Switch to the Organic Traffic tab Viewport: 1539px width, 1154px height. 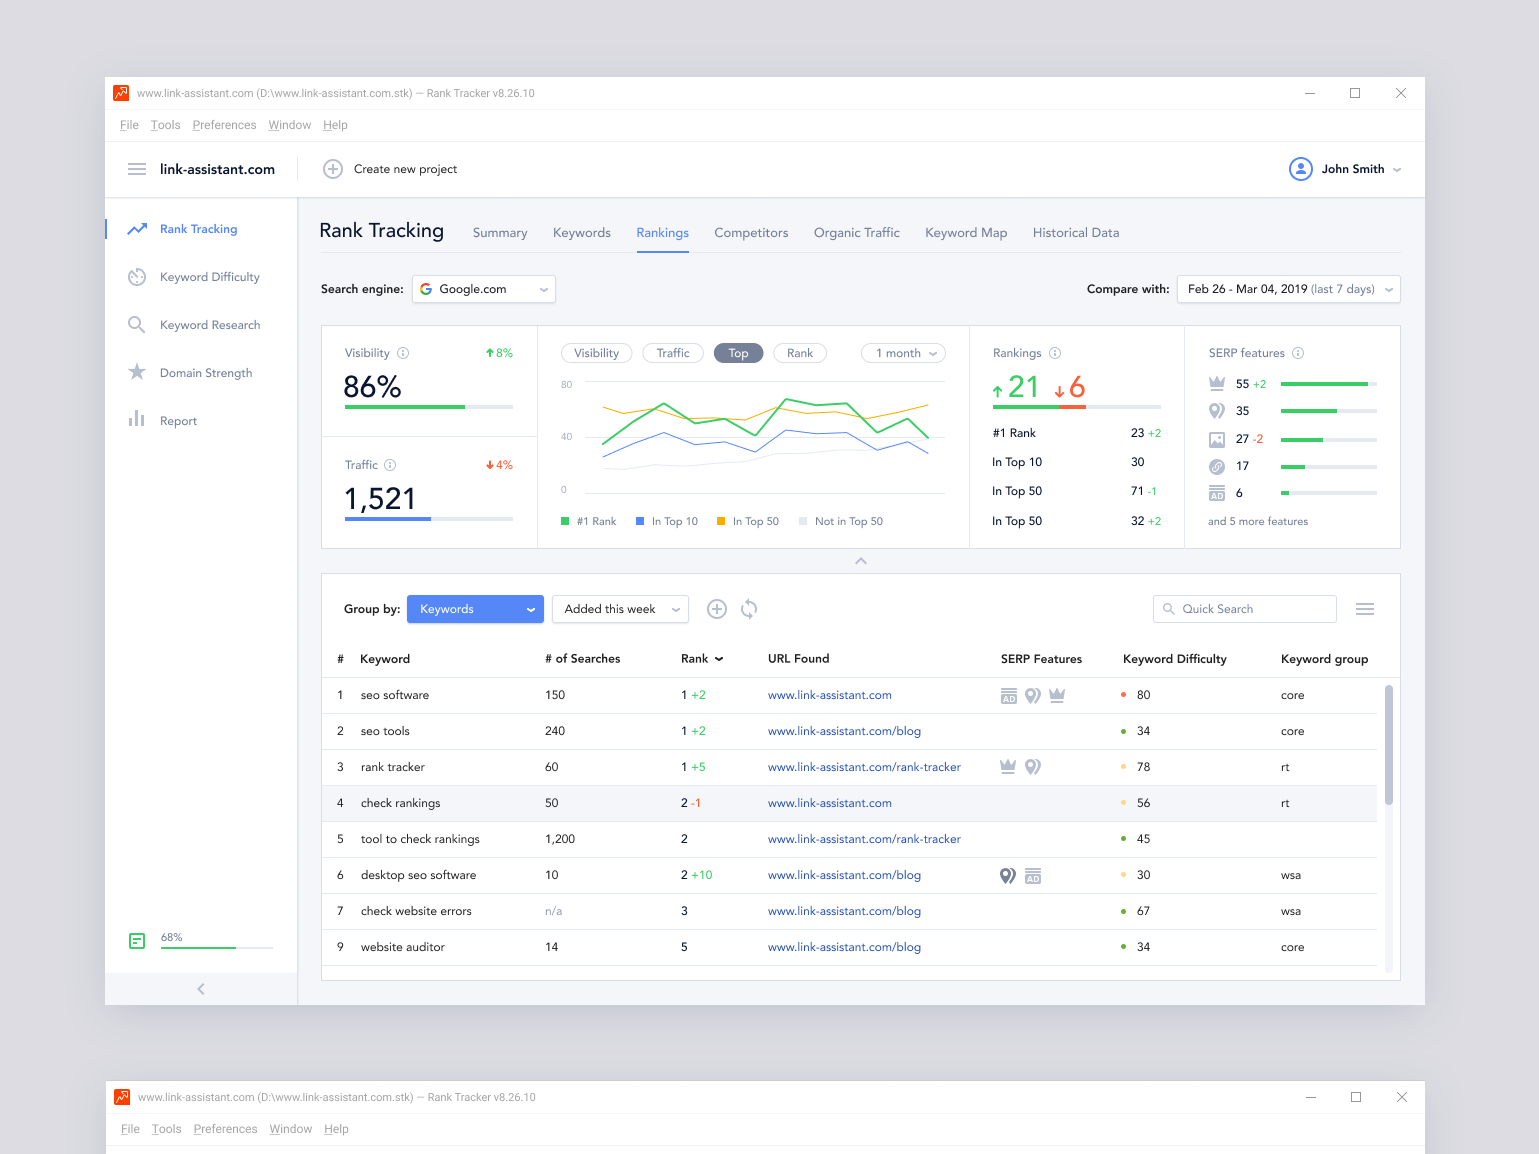(857, 233)
